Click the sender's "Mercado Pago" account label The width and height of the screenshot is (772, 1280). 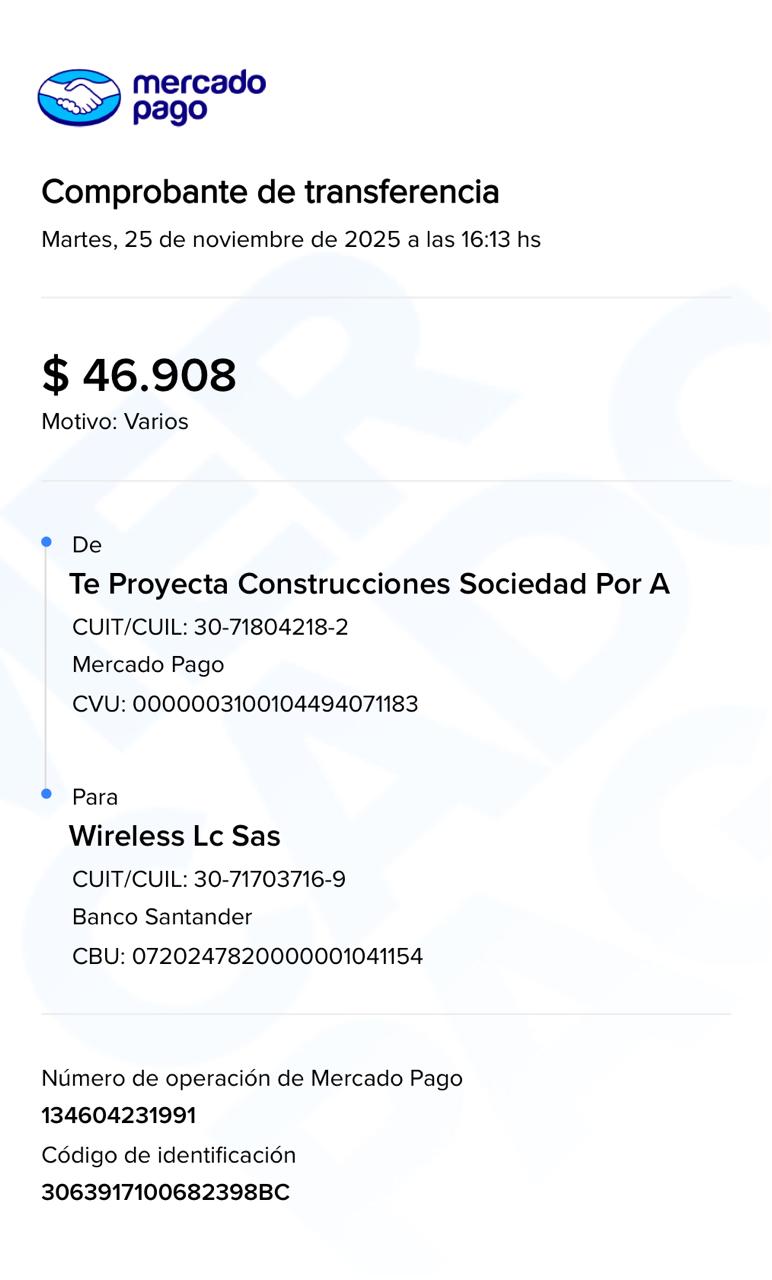point(148,665)
